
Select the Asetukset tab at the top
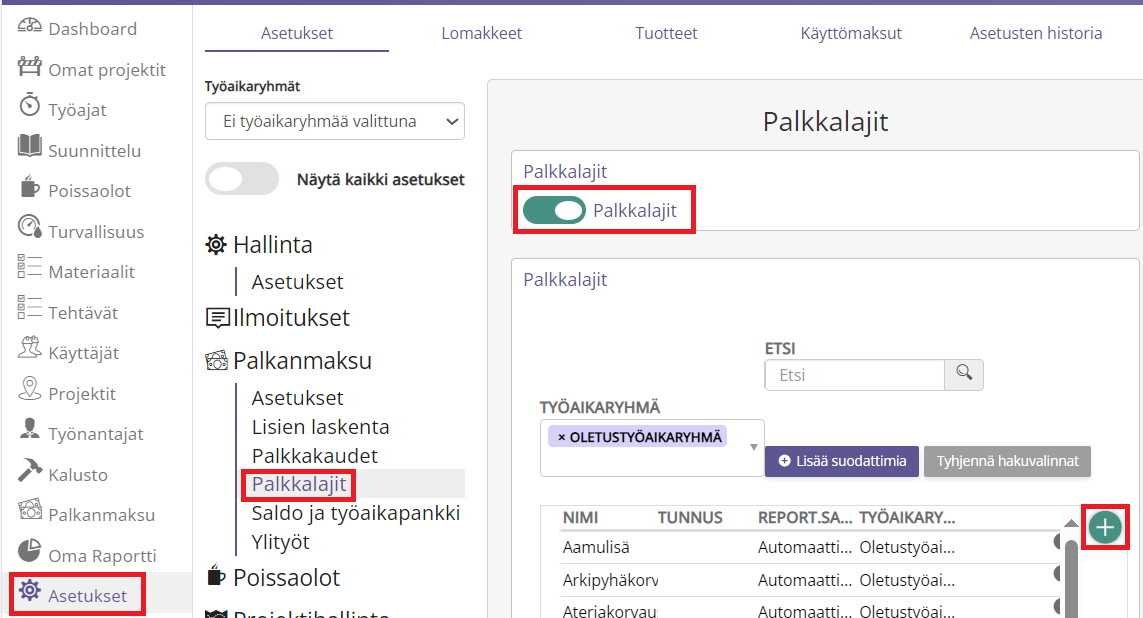click(x=297, y=34)
